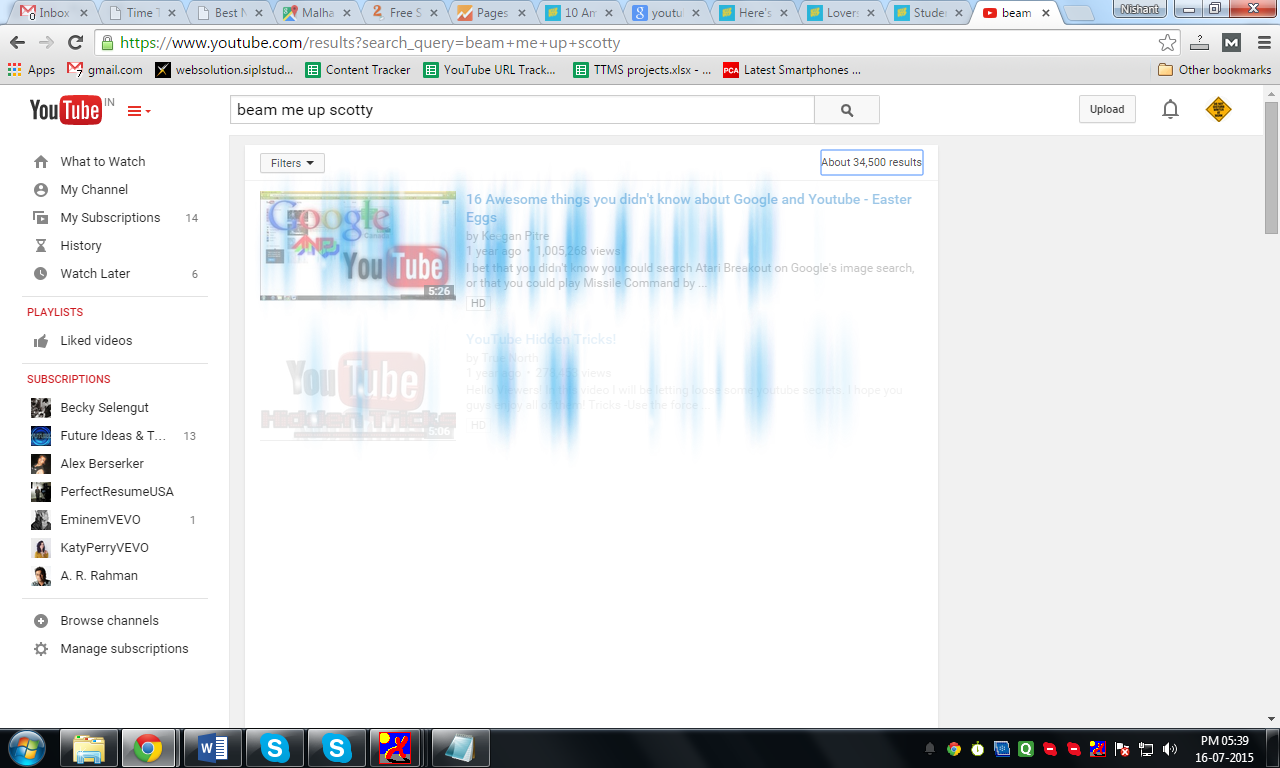Close the active beam YouTube tab
Image resolution: width=1280 pixels, height=768 pixels.
[x=1046, y=13]
